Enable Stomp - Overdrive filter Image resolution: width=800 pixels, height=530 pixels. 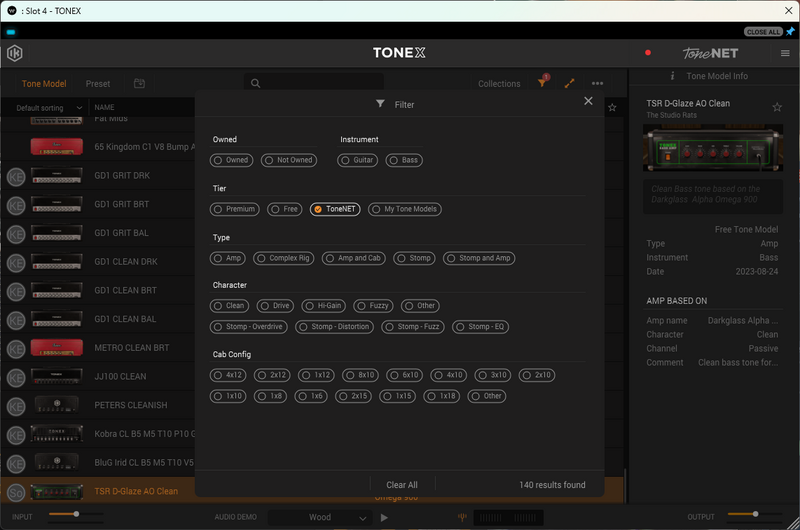(248, 326)
